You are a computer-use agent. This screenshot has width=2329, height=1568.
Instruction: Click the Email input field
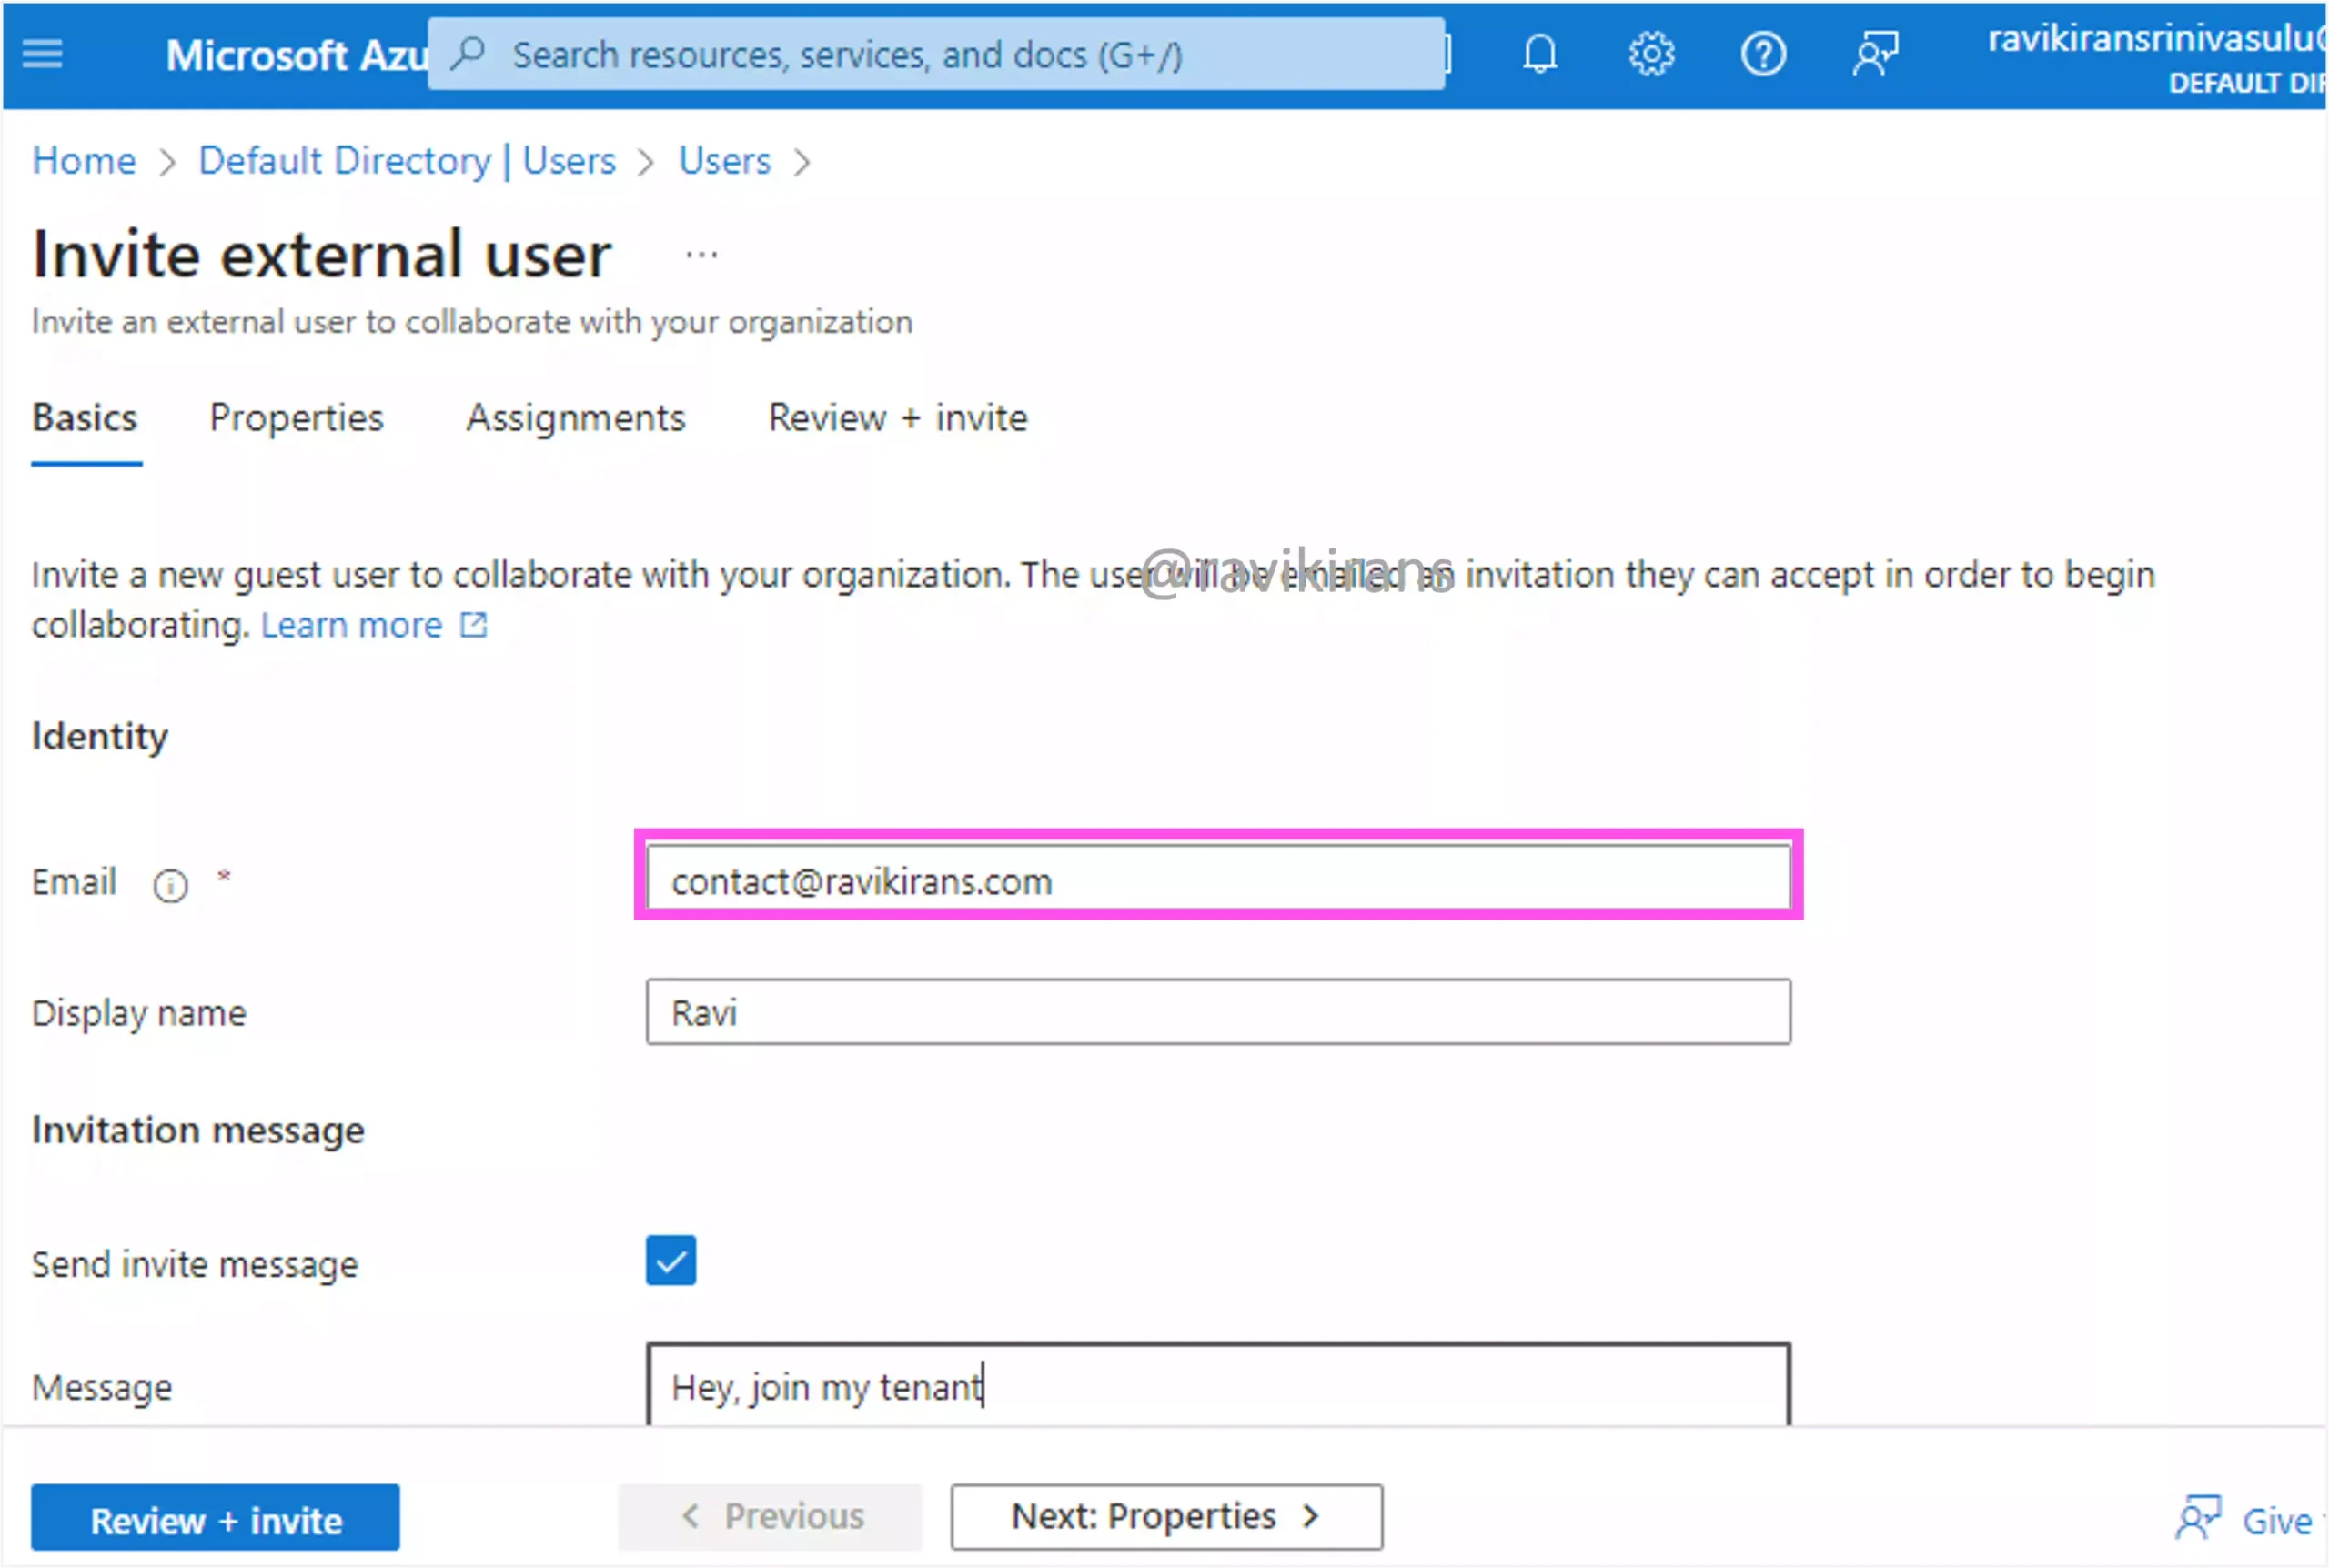(1218, 877)
